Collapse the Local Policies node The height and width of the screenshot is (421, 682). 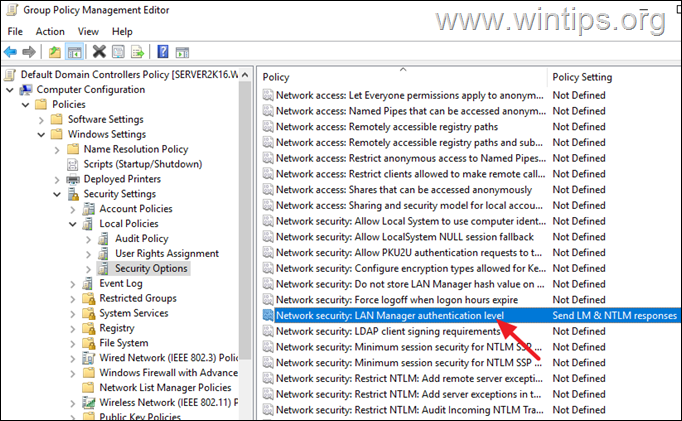(73, 224)
